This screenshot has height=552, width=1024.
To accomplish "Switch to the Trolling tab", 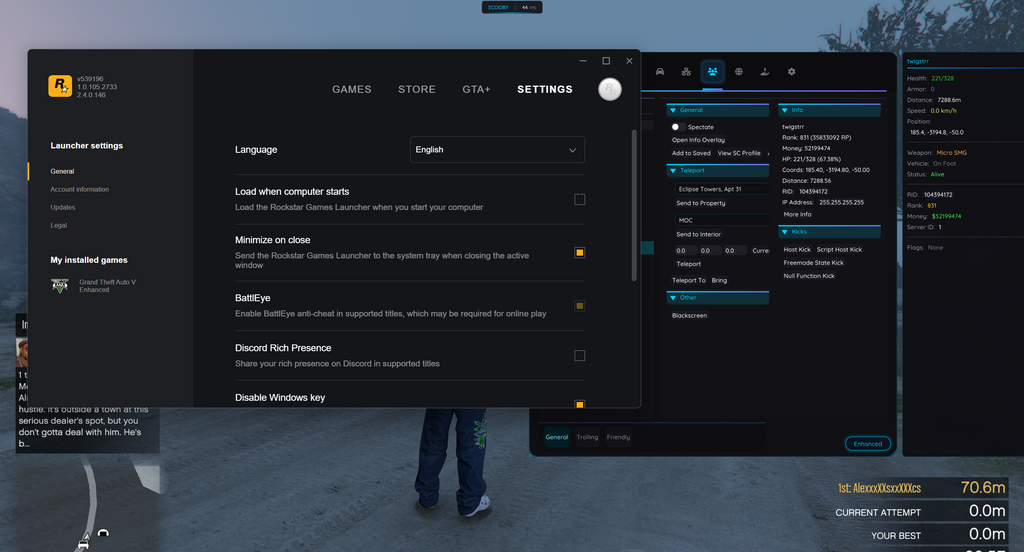I will (587, 437).
